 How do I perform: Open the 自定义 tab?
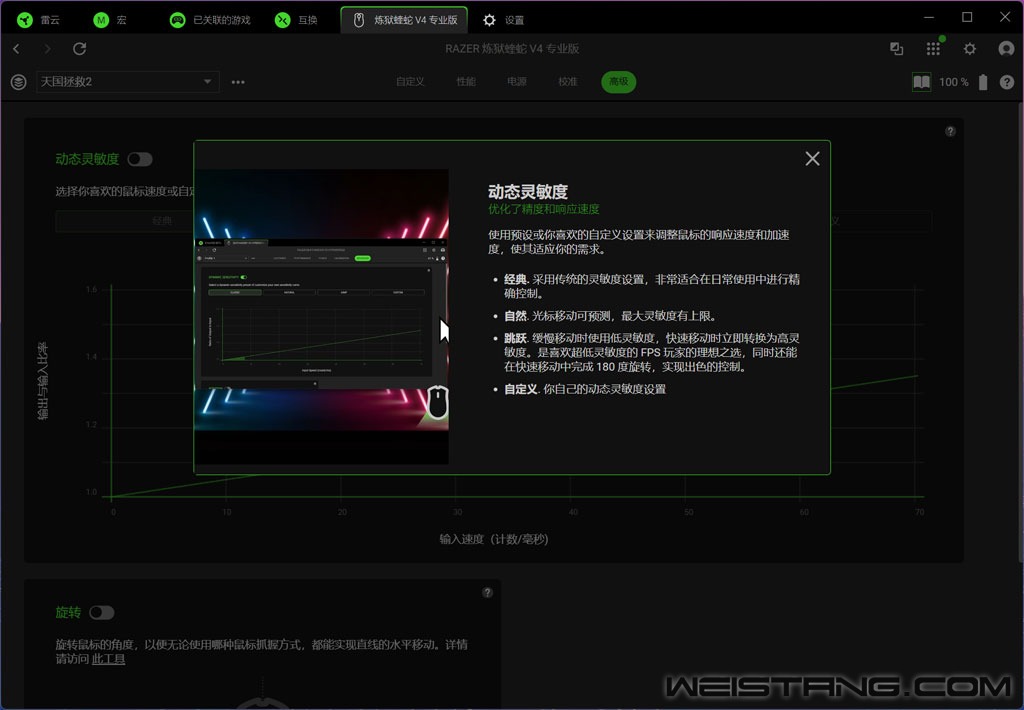click(x=410, y=82)
